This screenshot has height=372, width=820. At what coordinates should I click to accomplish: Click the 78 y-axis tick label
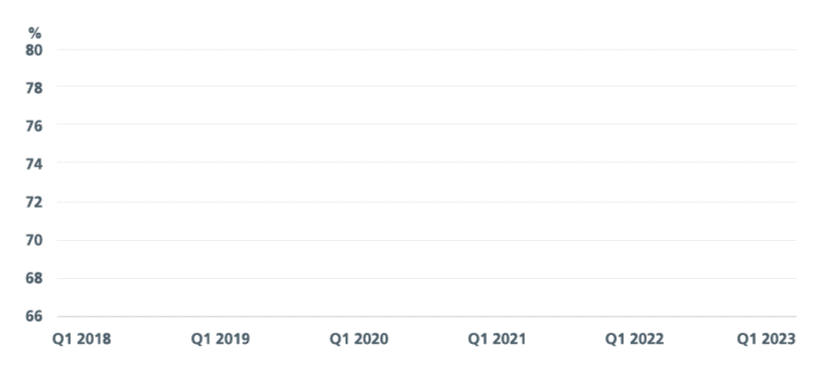click(34, 88)
